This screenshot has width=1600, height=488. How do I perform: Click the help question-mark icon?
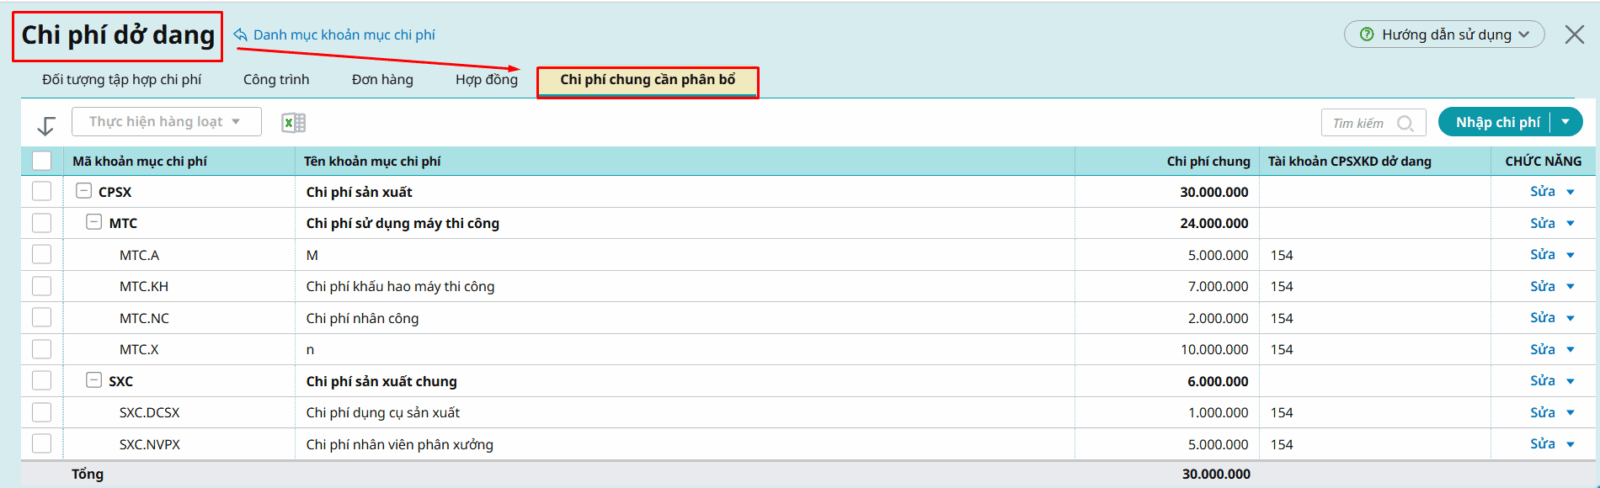(x=1367, y=35)
